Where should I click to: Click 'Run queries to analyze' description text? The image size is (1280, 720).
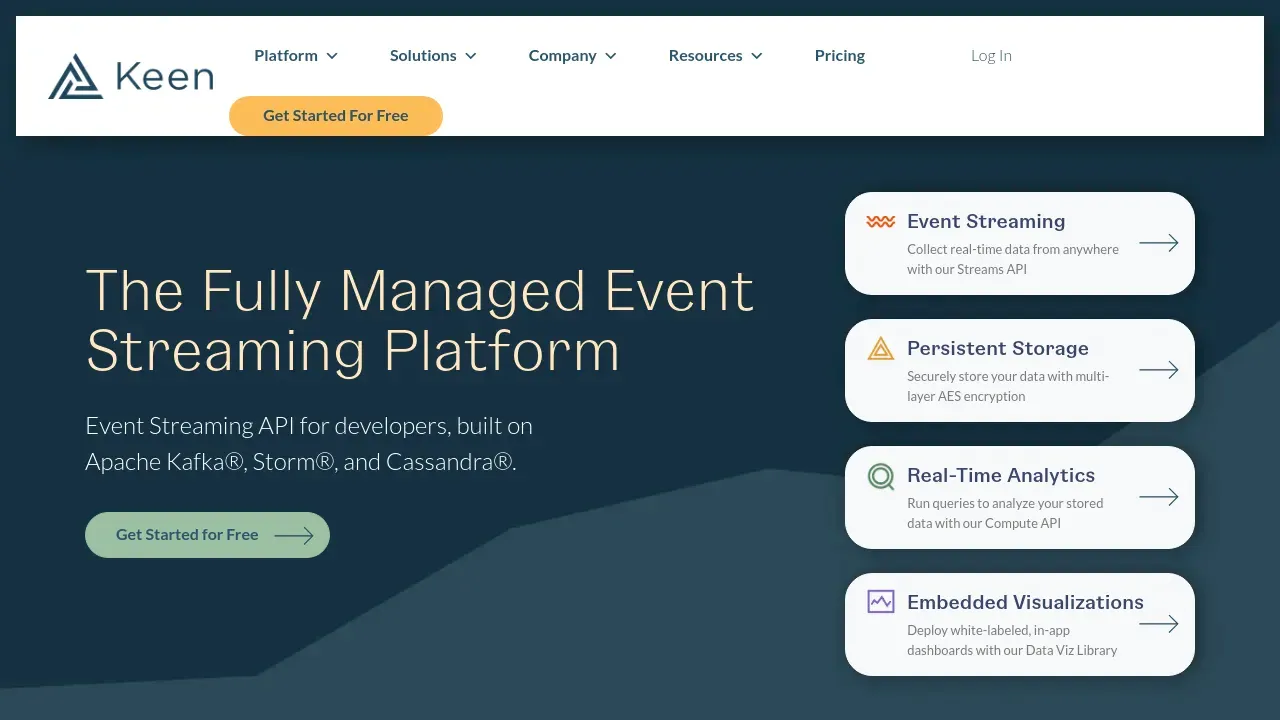tap(1005, 513)
